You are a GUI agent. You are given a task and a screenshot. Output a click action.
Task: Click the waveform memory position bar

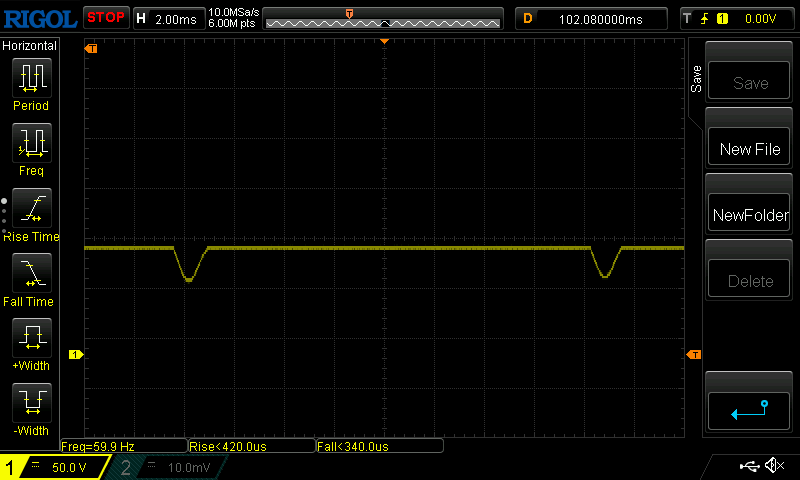(x=382, y=18)
